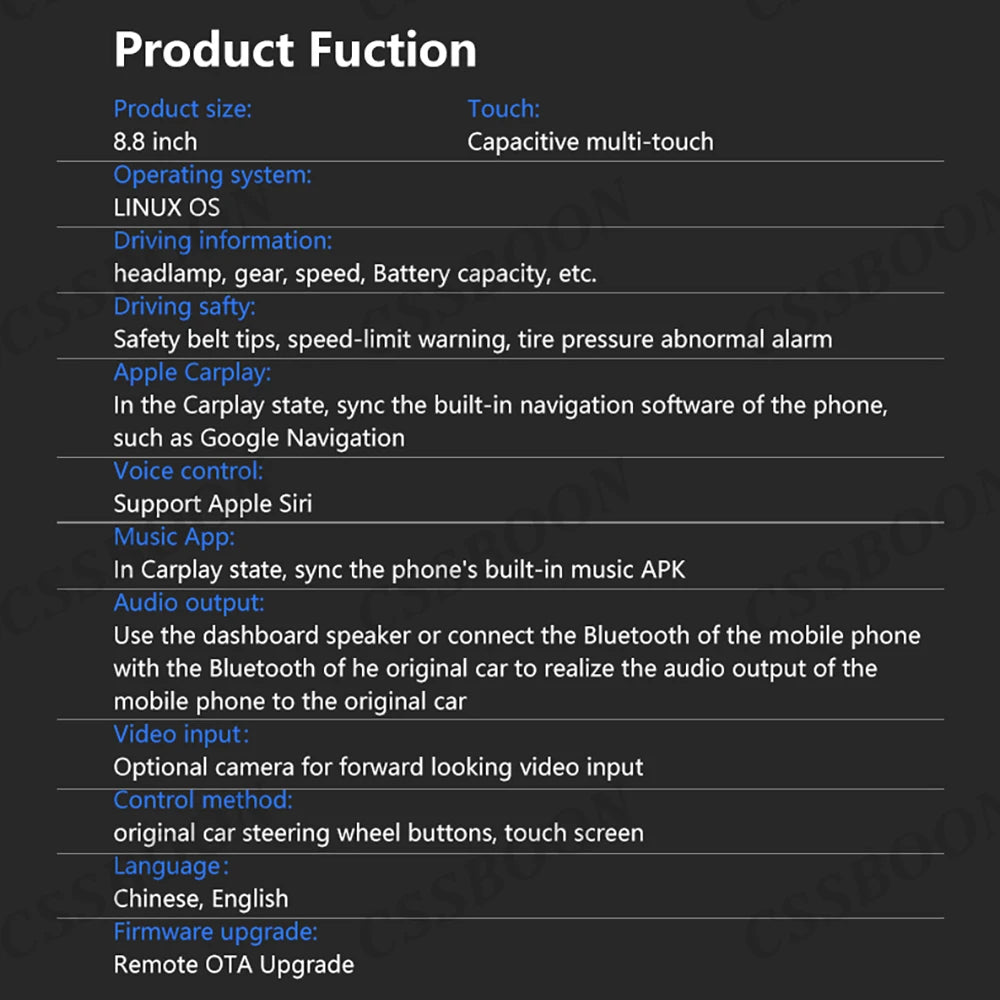Select the Touch label
Screen dimensions: 1000x1000
point(503,109)
